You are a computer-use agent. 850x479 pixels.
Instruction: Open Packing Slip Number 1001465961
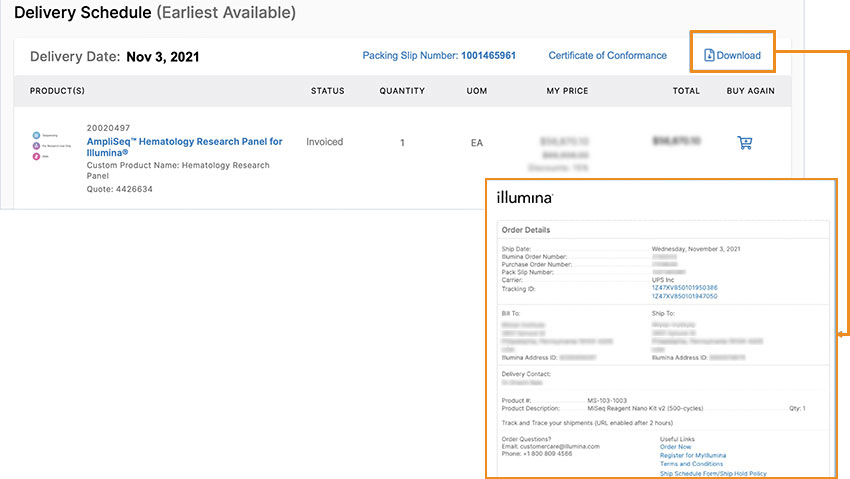click(488, 56)
